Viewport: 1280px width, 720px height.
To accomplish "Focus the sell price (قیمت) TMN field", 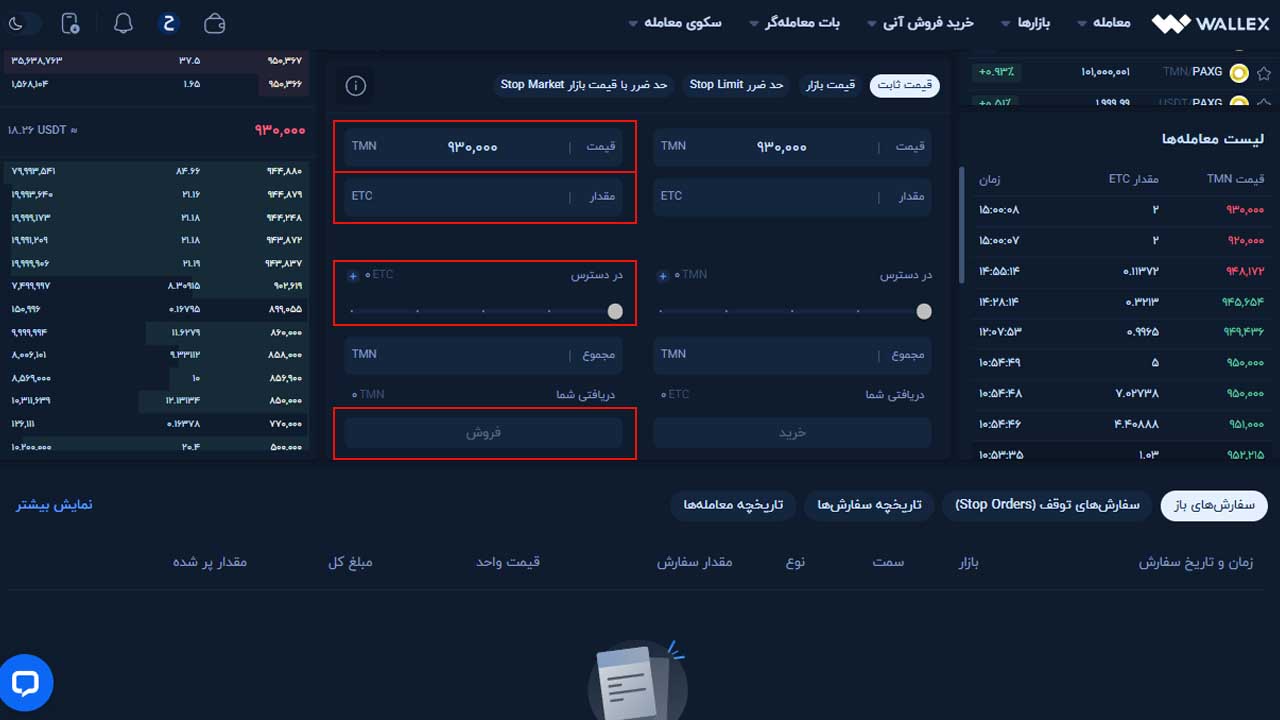I will 484,147.
